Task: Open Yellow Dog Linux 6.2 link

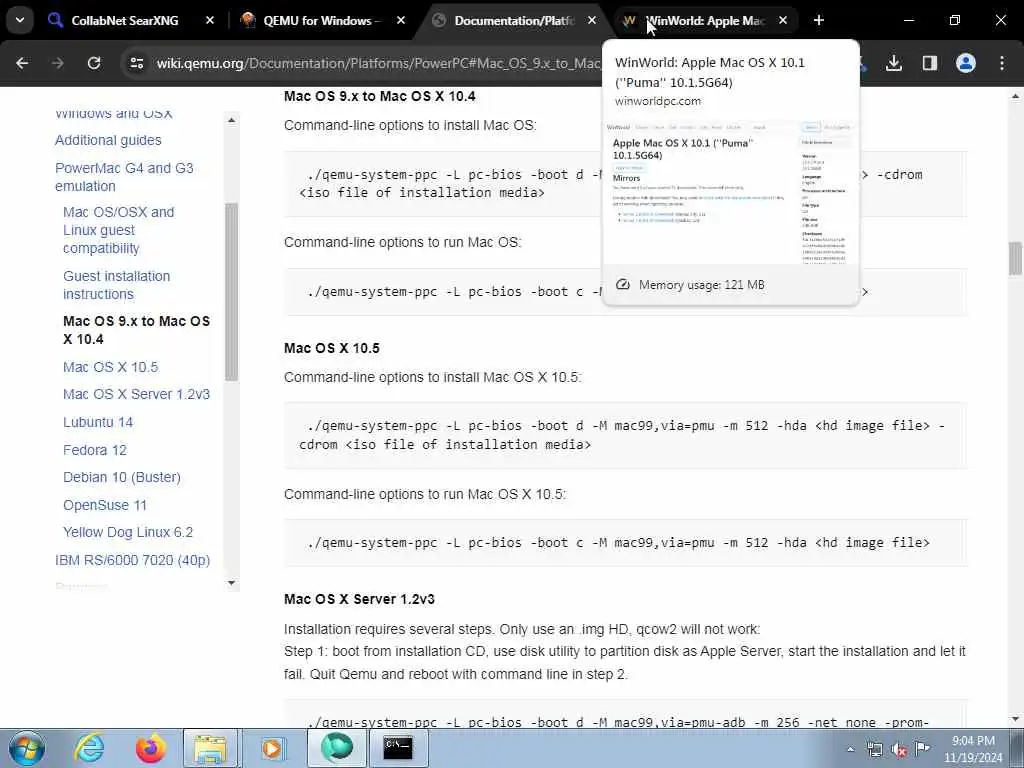Action: click(x=128, y=532)
